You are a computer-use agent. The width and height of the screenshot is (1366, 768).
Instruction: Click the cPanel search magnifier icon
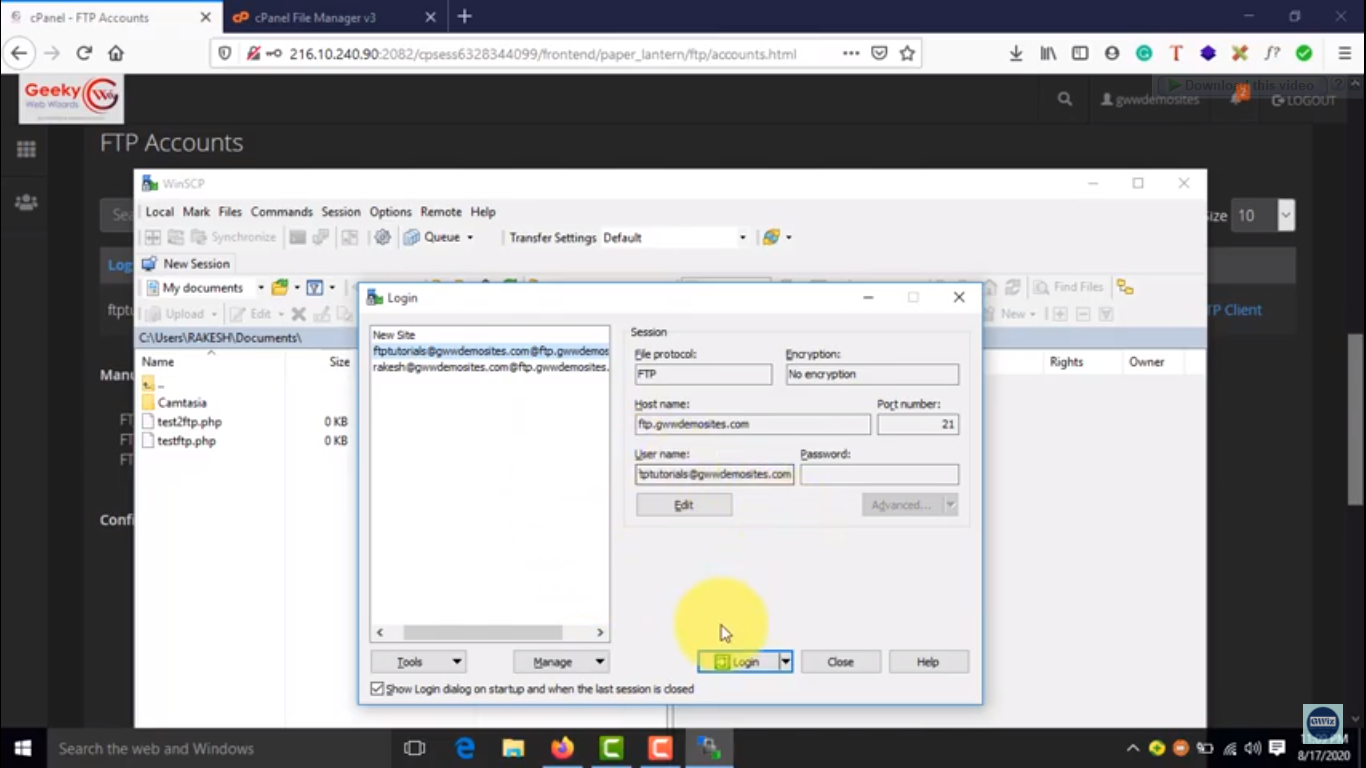1065,99
